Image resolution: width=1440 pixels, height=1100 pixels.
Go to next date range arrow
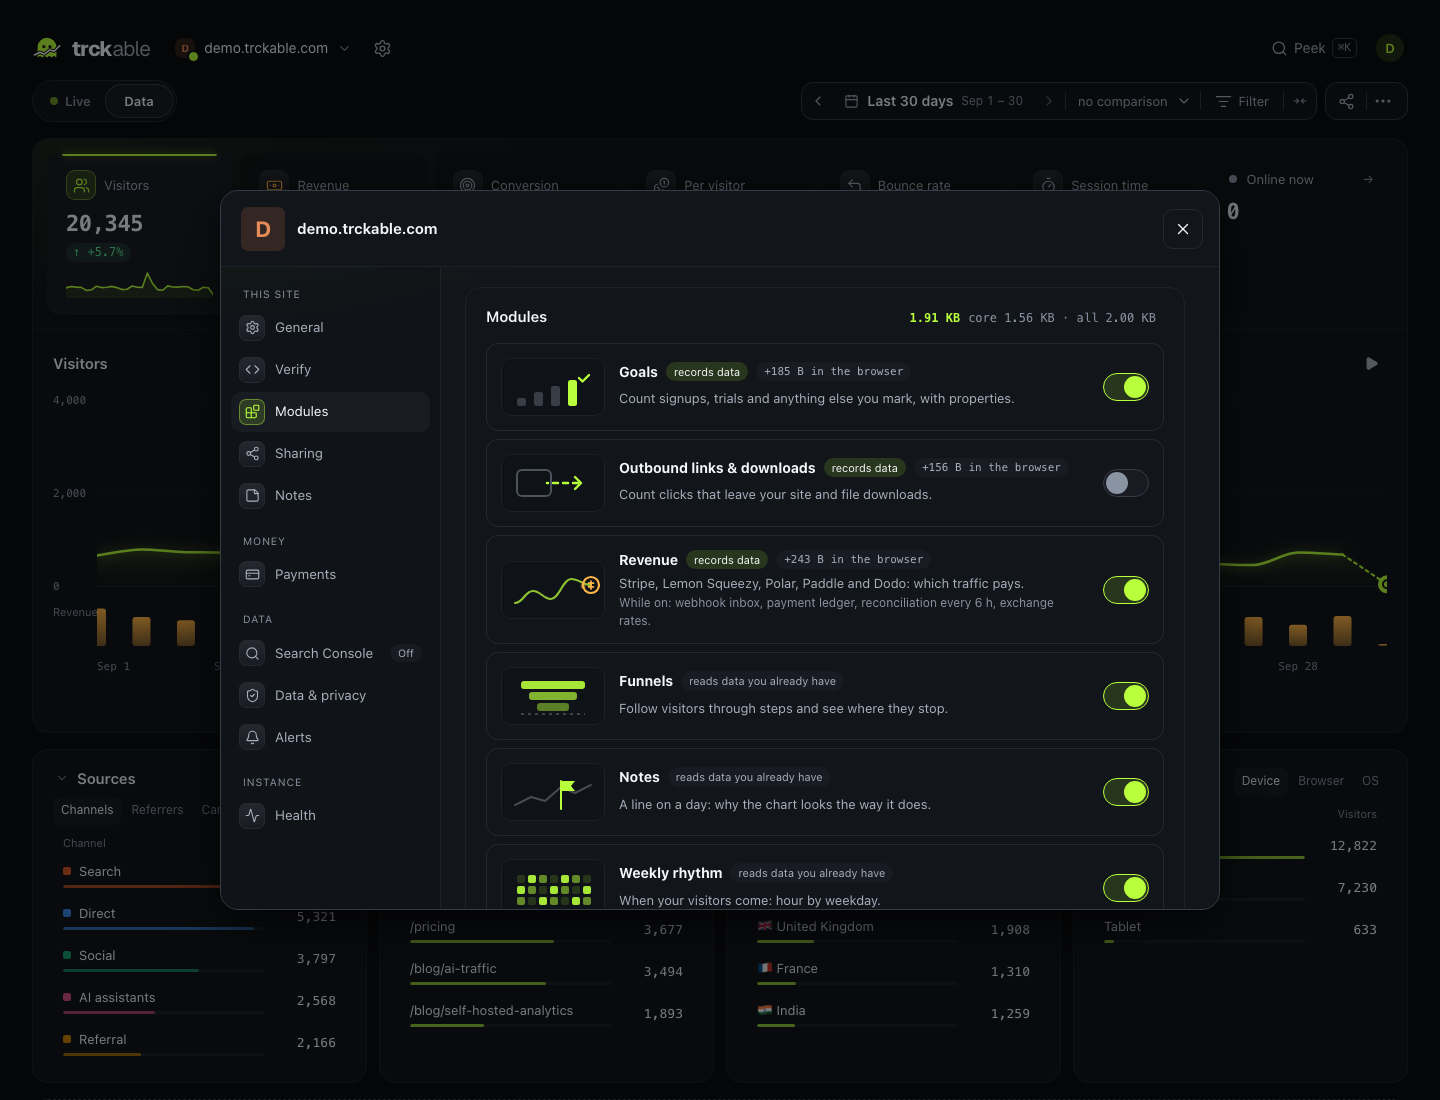pyautogui.click(x=1048, y=101)
